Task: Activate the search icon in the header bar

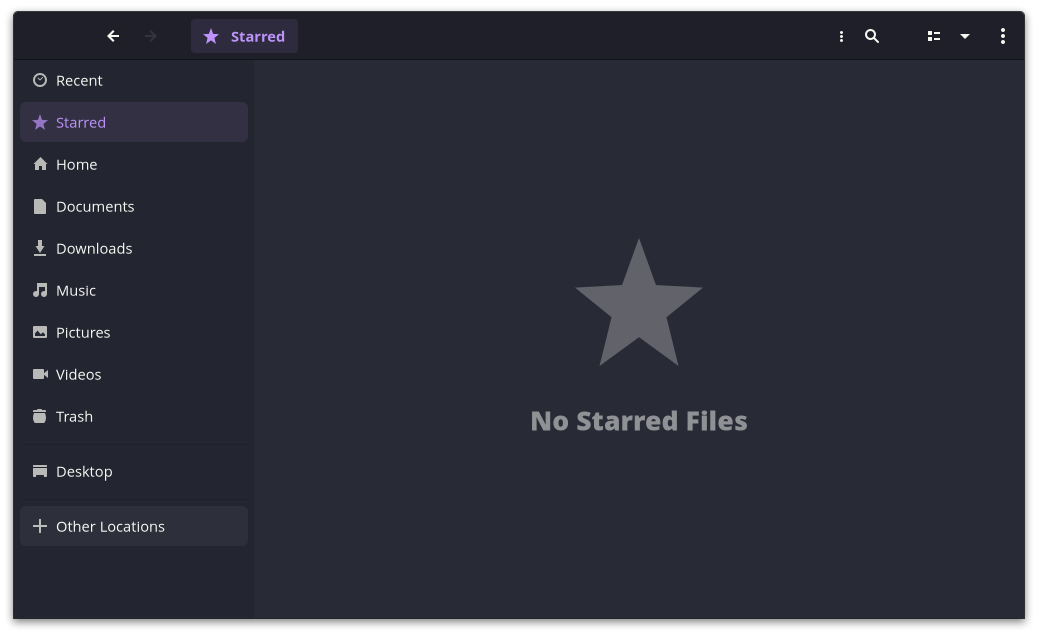Action: (x=871, y=36)
